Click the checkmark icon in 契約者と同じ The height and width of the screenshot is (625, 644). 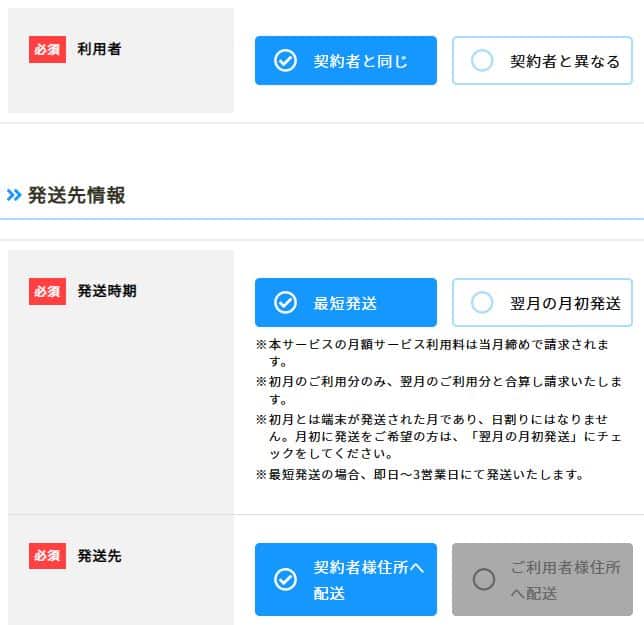[x=285, y=61]
